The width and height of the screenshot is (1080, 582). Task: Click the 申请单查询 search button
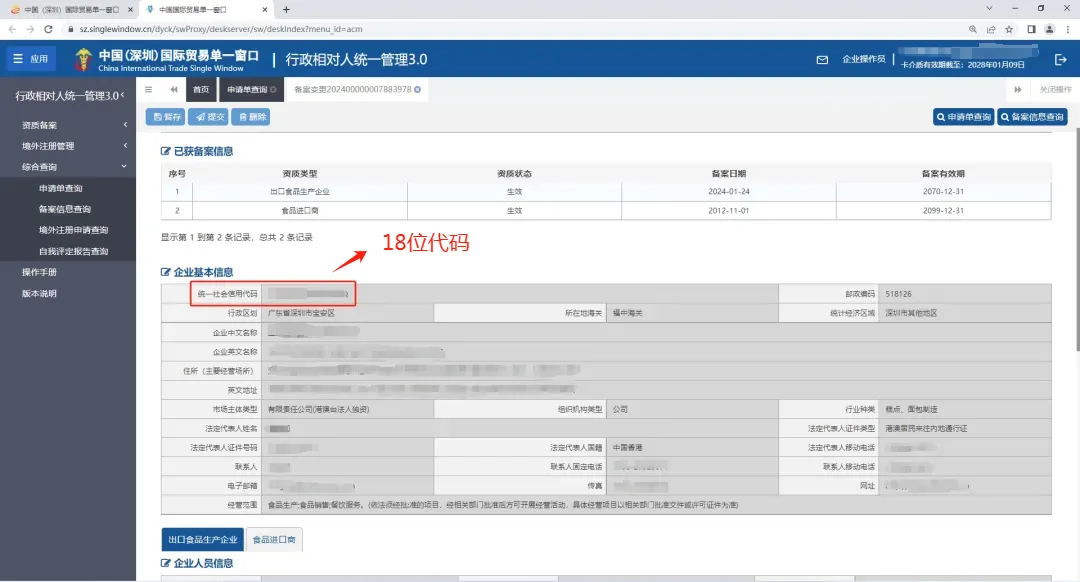[x=964, y=117]
